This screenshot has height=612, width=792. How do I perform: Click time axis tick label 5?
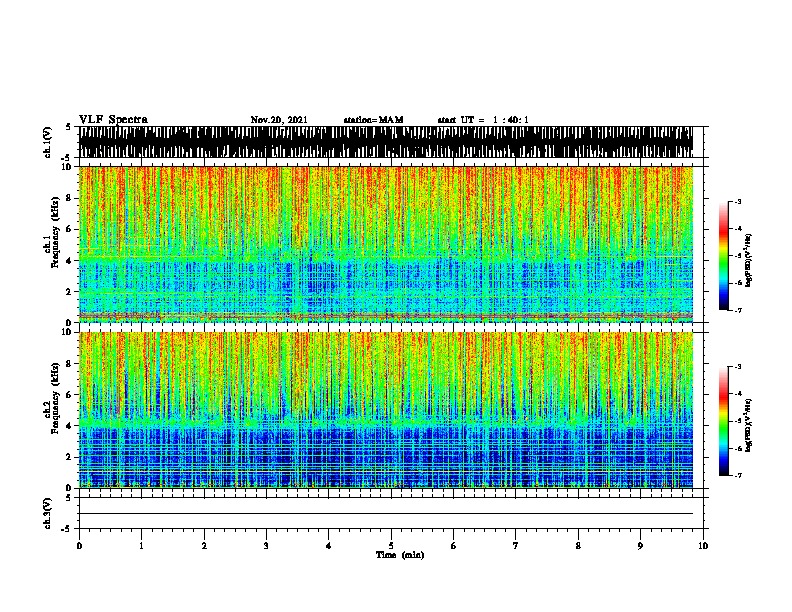[391, 546]
